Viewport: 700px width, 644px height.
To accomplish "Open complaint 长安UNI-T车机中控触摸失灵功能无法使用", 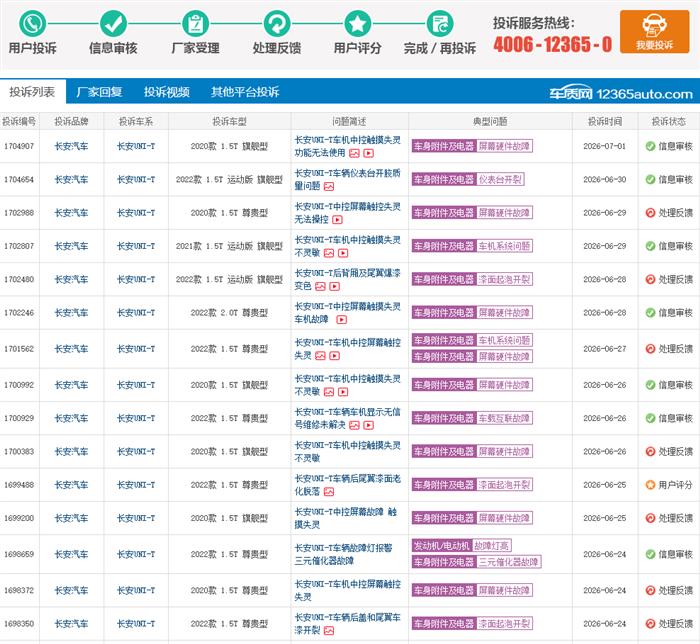I will pyautogui.click(x=347, y=146).
